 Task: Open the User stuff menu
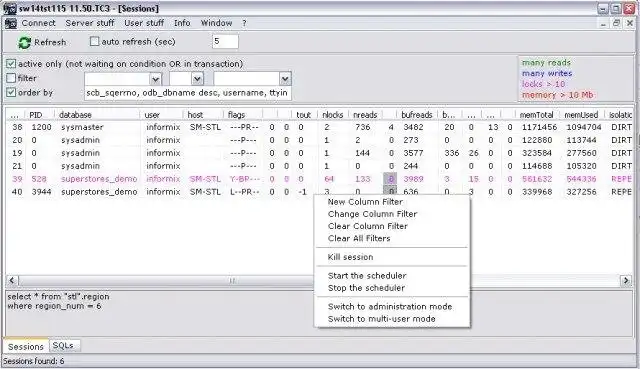point(144,23)
